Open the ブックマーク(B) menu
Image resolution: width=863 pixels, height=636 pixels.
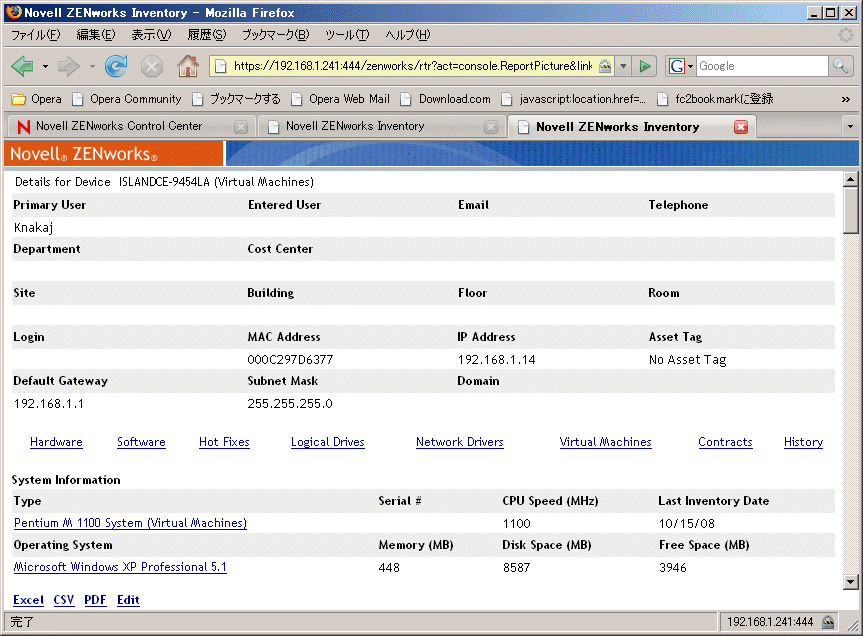tap(276, 35)
